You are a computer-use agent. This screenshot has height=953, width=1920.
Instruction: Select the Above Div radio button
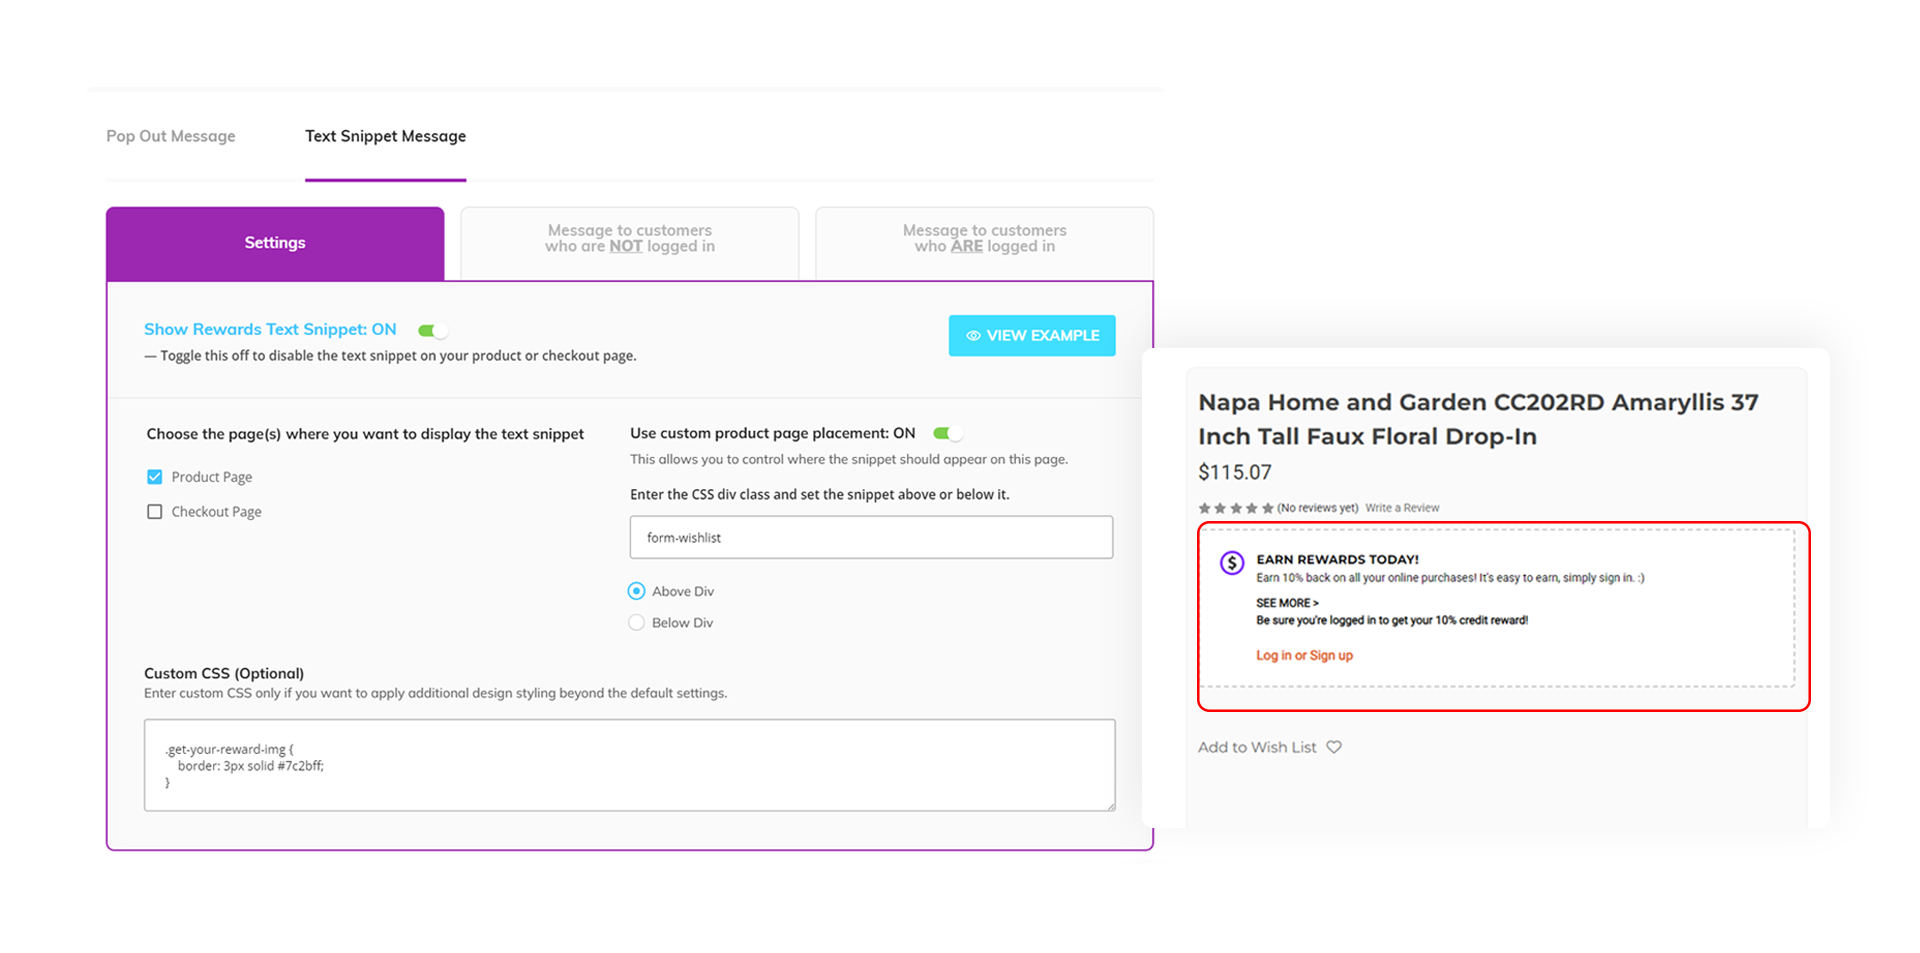point(636,590)
